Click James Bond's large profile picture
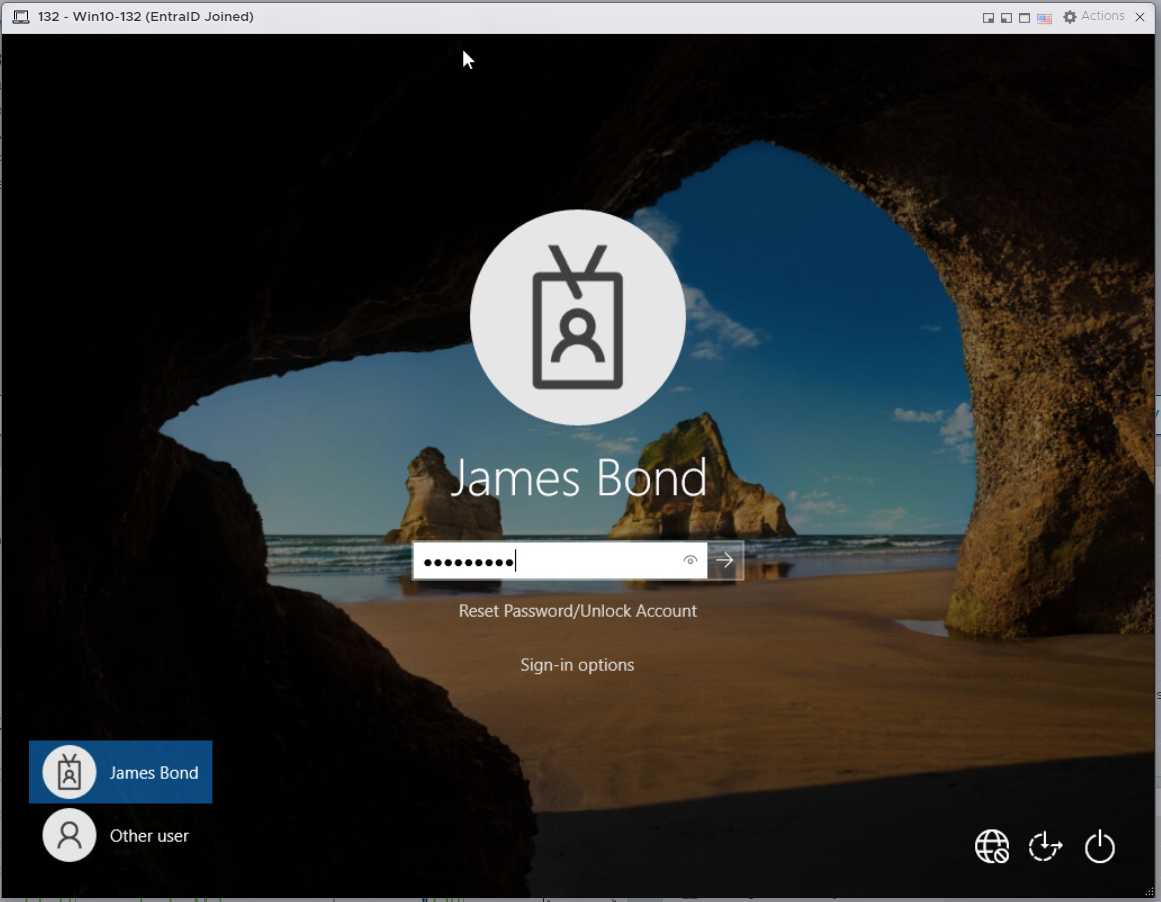The height and width of the screenshot is (902, 1161). click(577, 317)
